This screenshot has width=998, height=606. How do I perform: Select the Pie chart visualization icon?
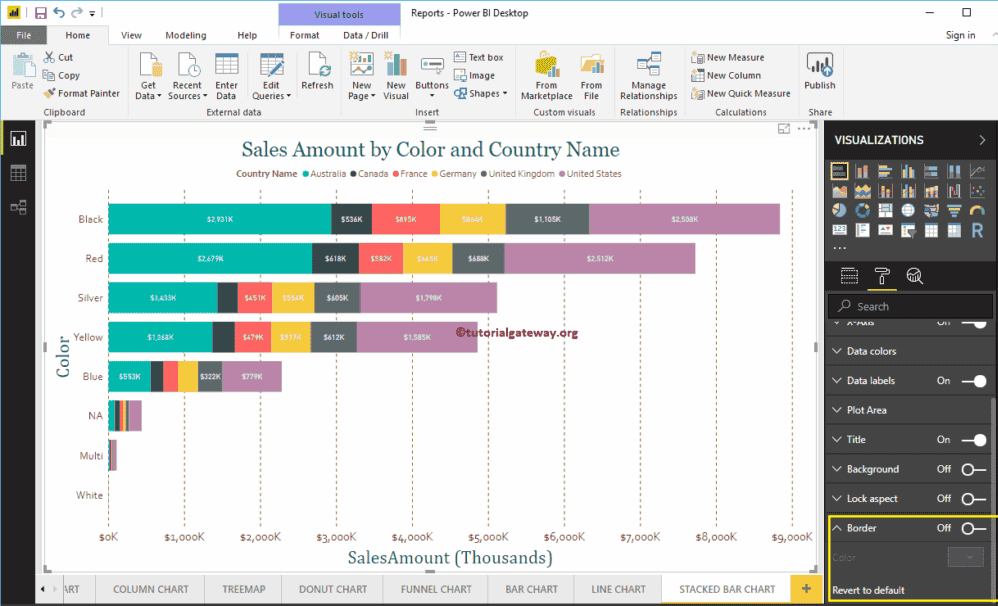coord(840,210)
